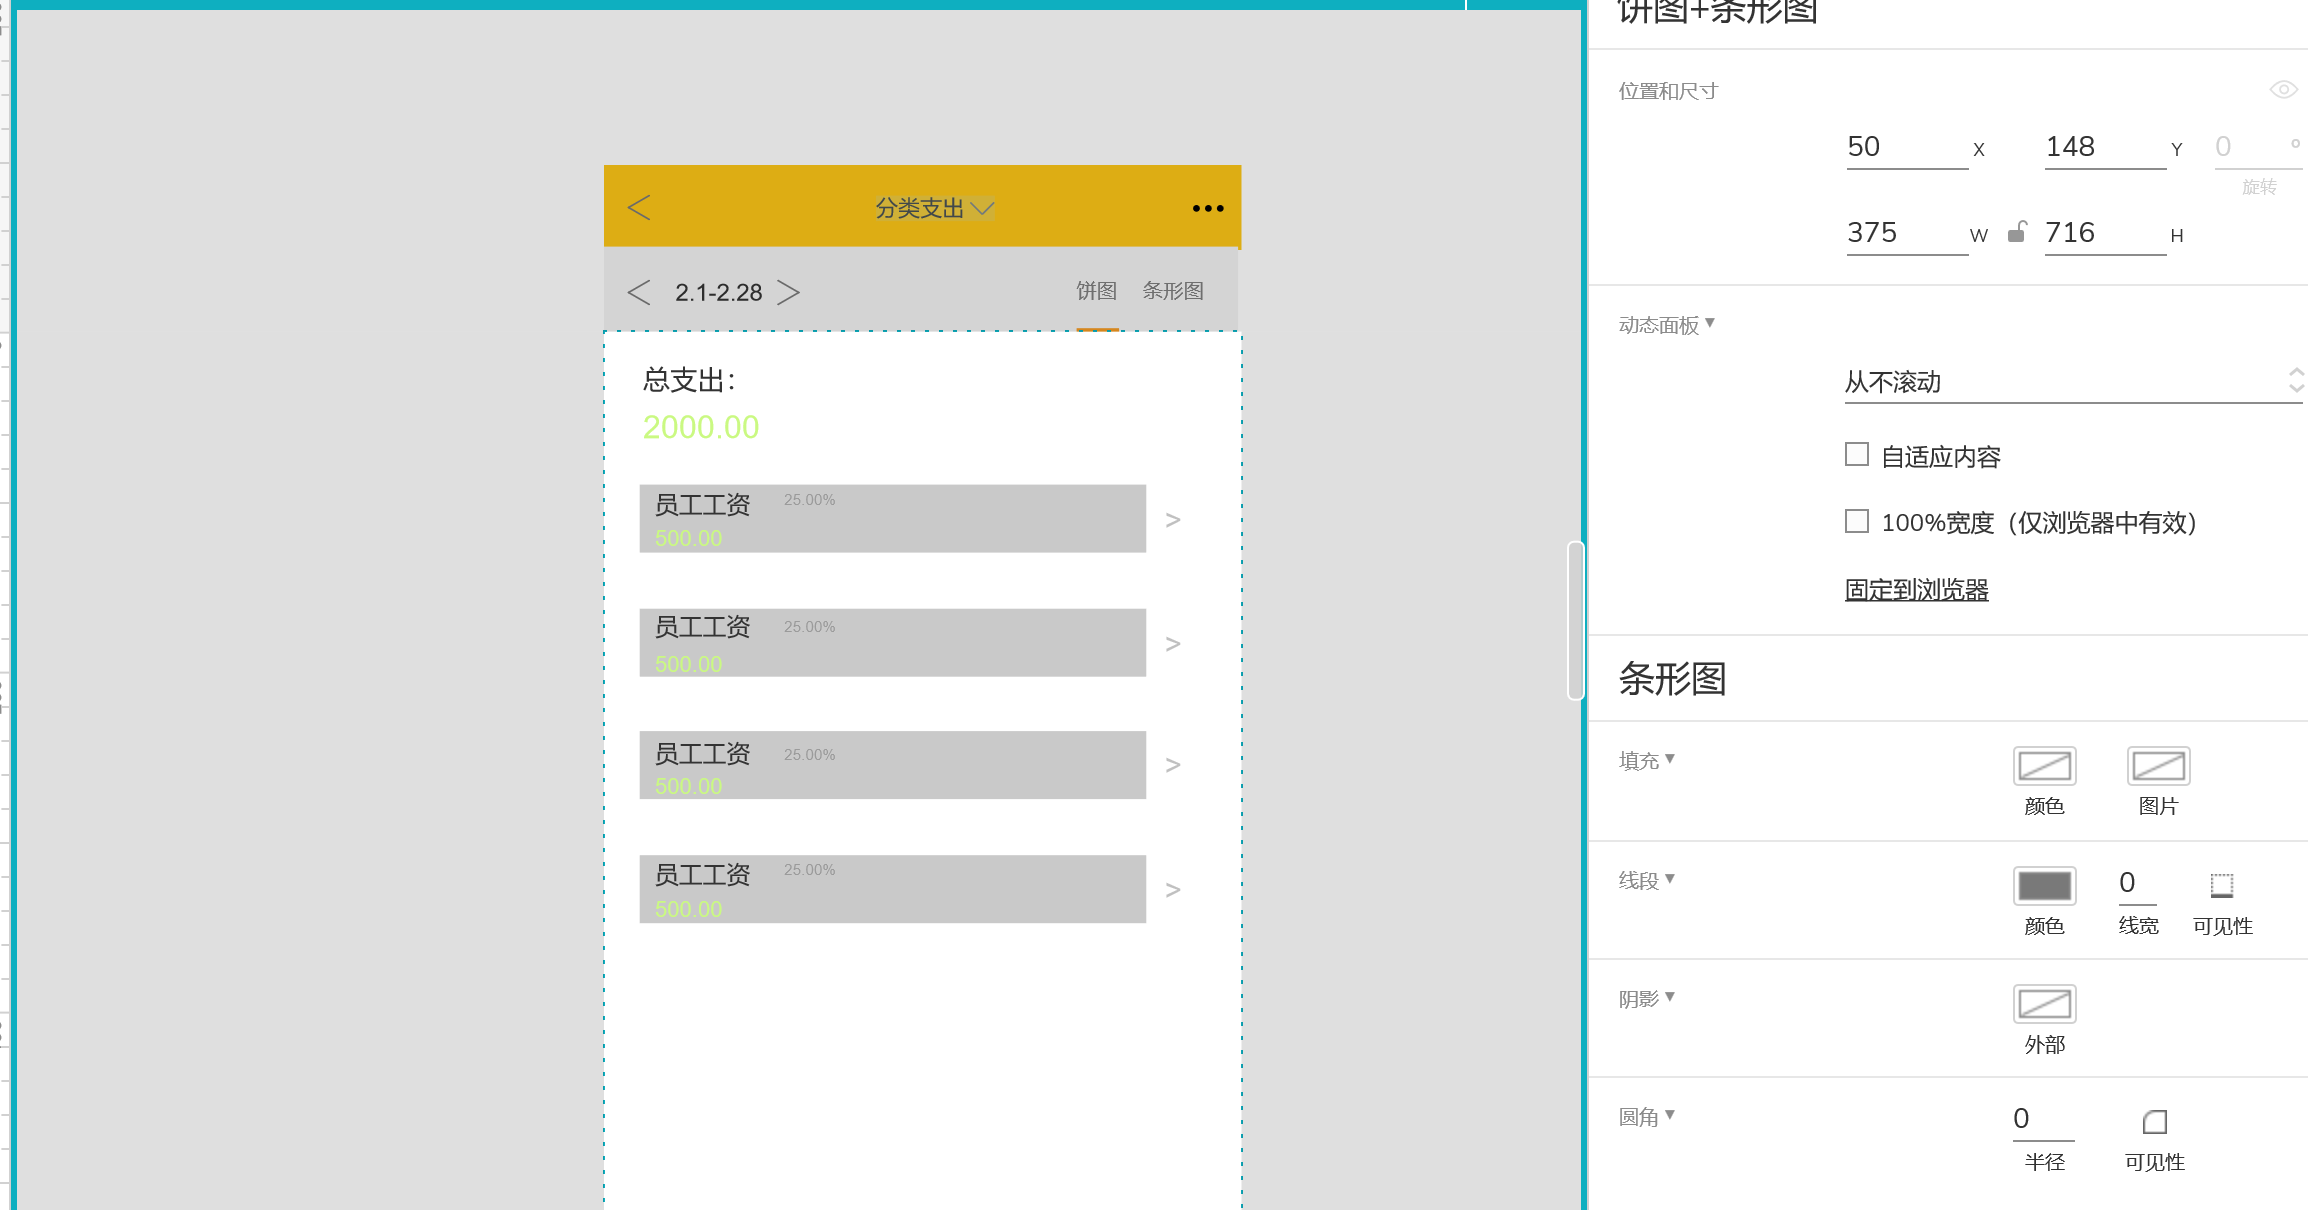Enable the 100%宽度 checkbox
Viewport: 2308px width, 1210px height.
pyautogui.click(x=1857, y=521)
